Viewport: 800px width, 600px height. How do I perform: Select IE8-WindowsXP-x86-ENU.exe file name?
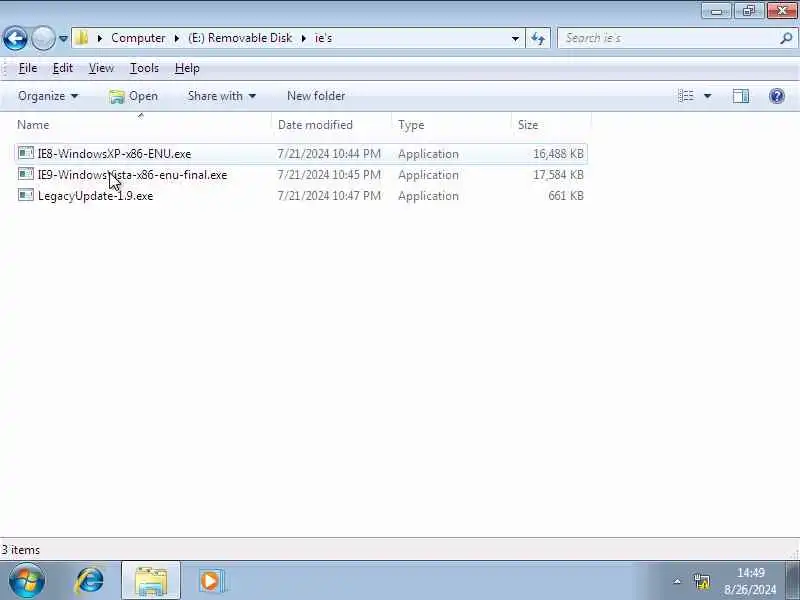tap(114, 154)
